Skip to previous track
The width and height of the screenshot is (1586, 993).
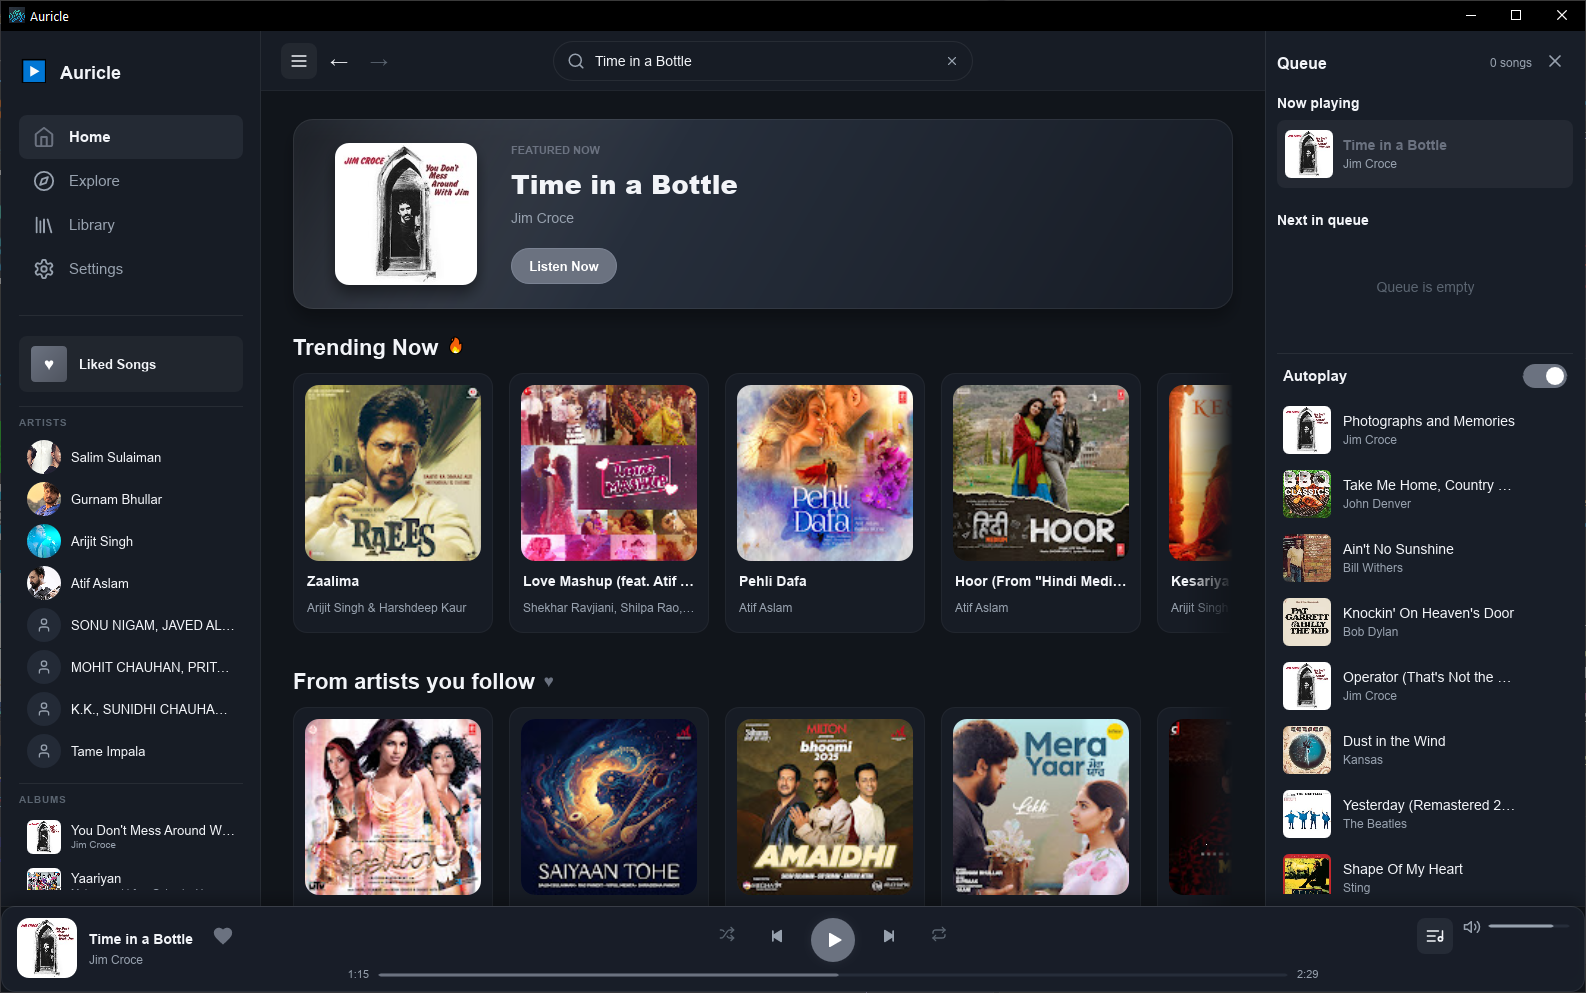[x=777, y=936]
